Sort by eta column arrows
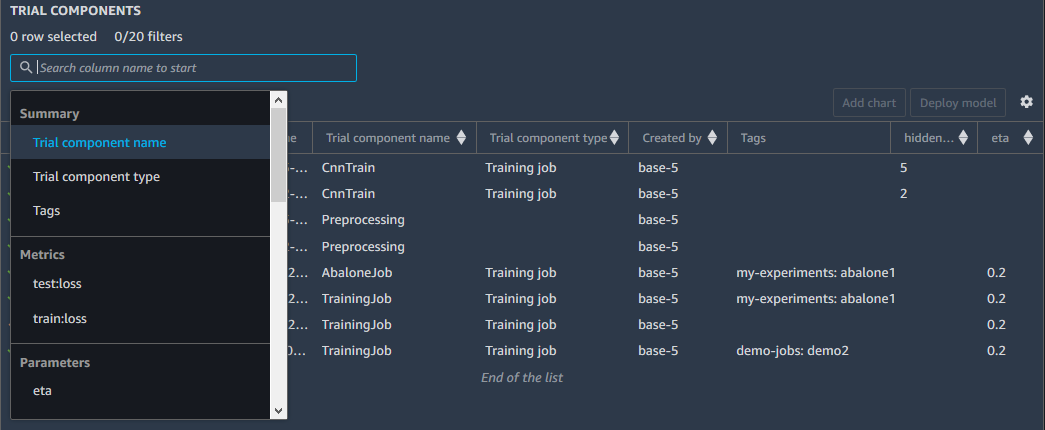 (1028, 138)
